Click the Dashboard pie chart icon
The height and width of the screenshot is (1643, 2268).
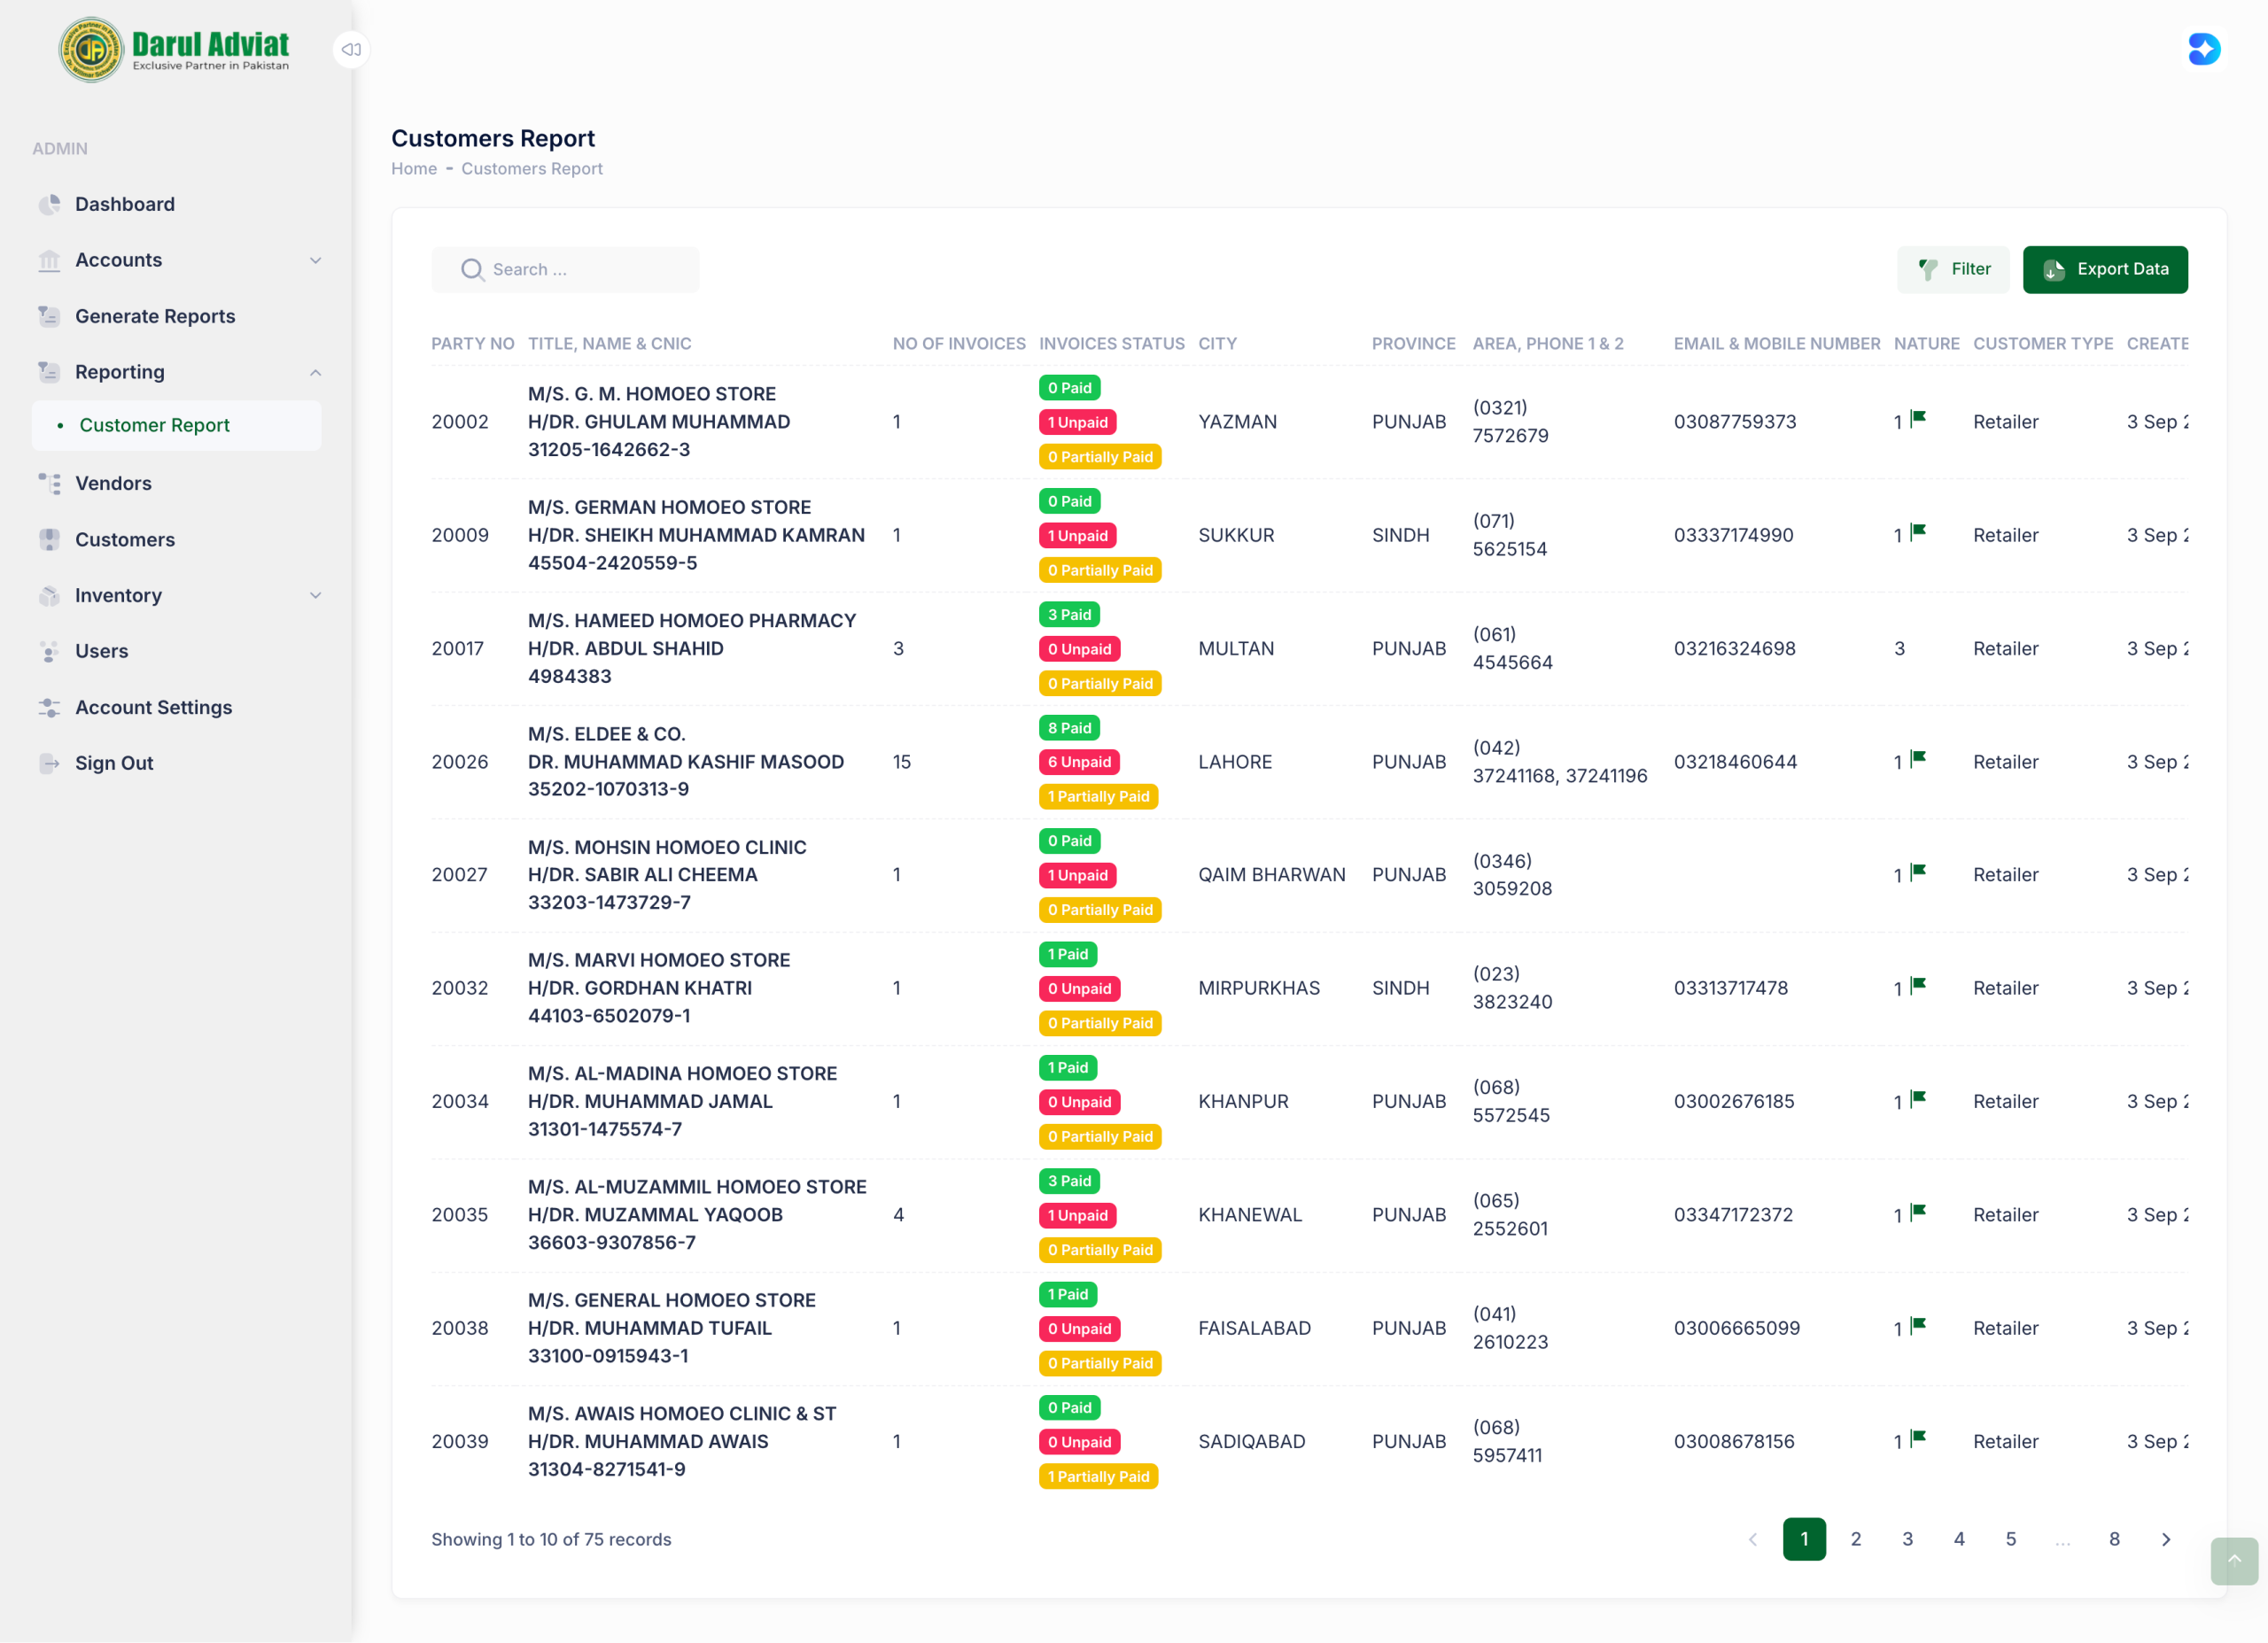49,204
